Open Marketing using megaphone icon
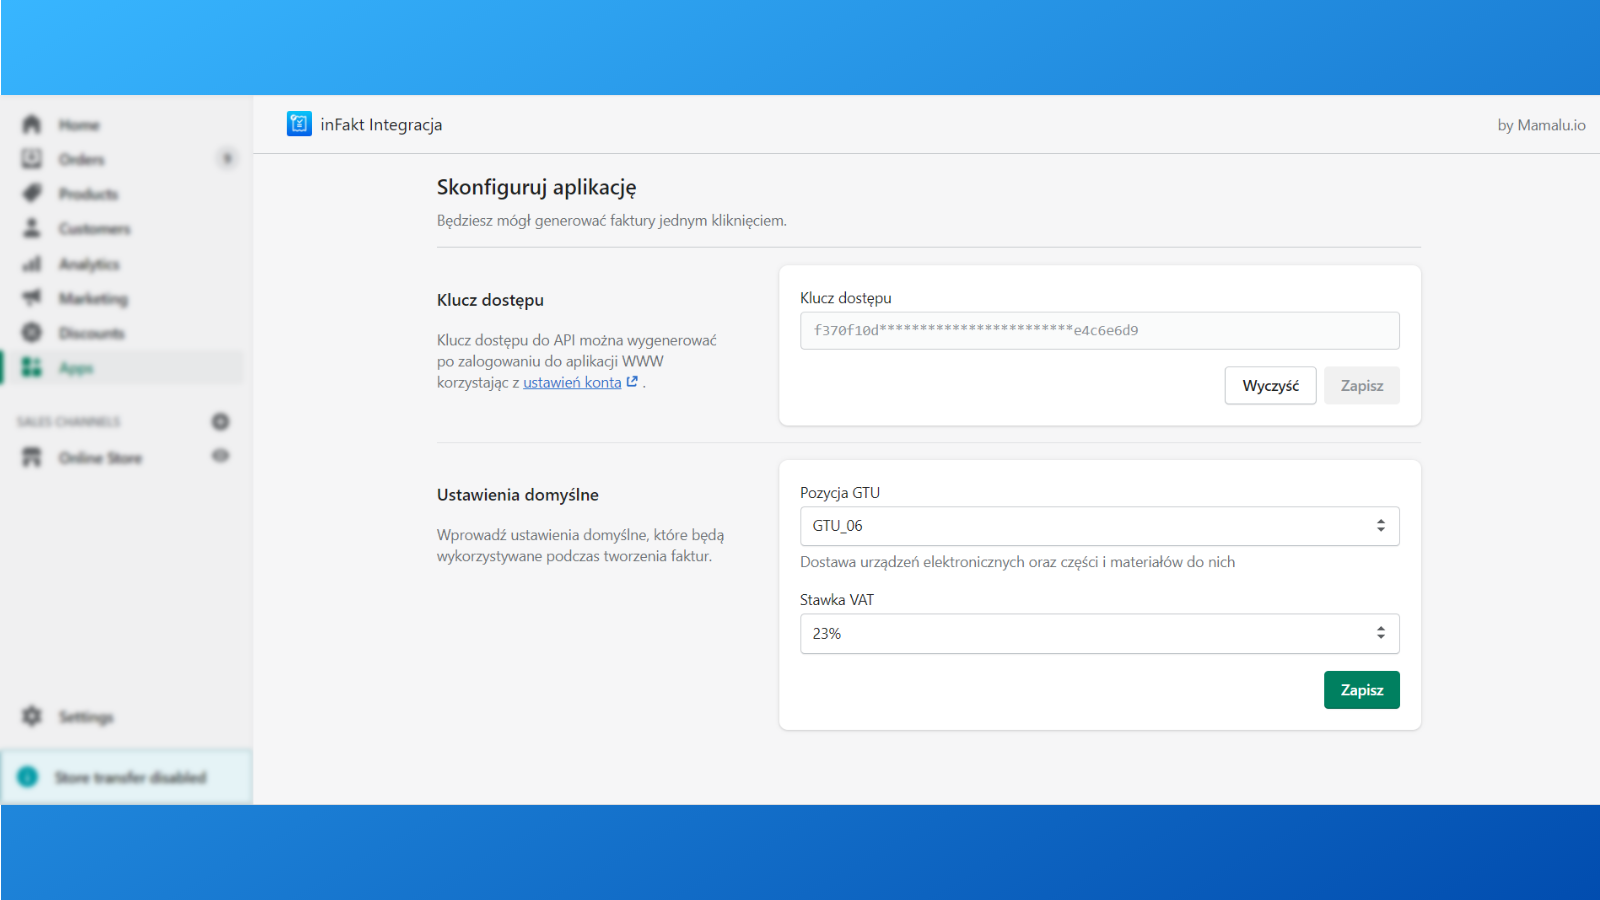This screenshot has height=900, width=1600. 32,298
